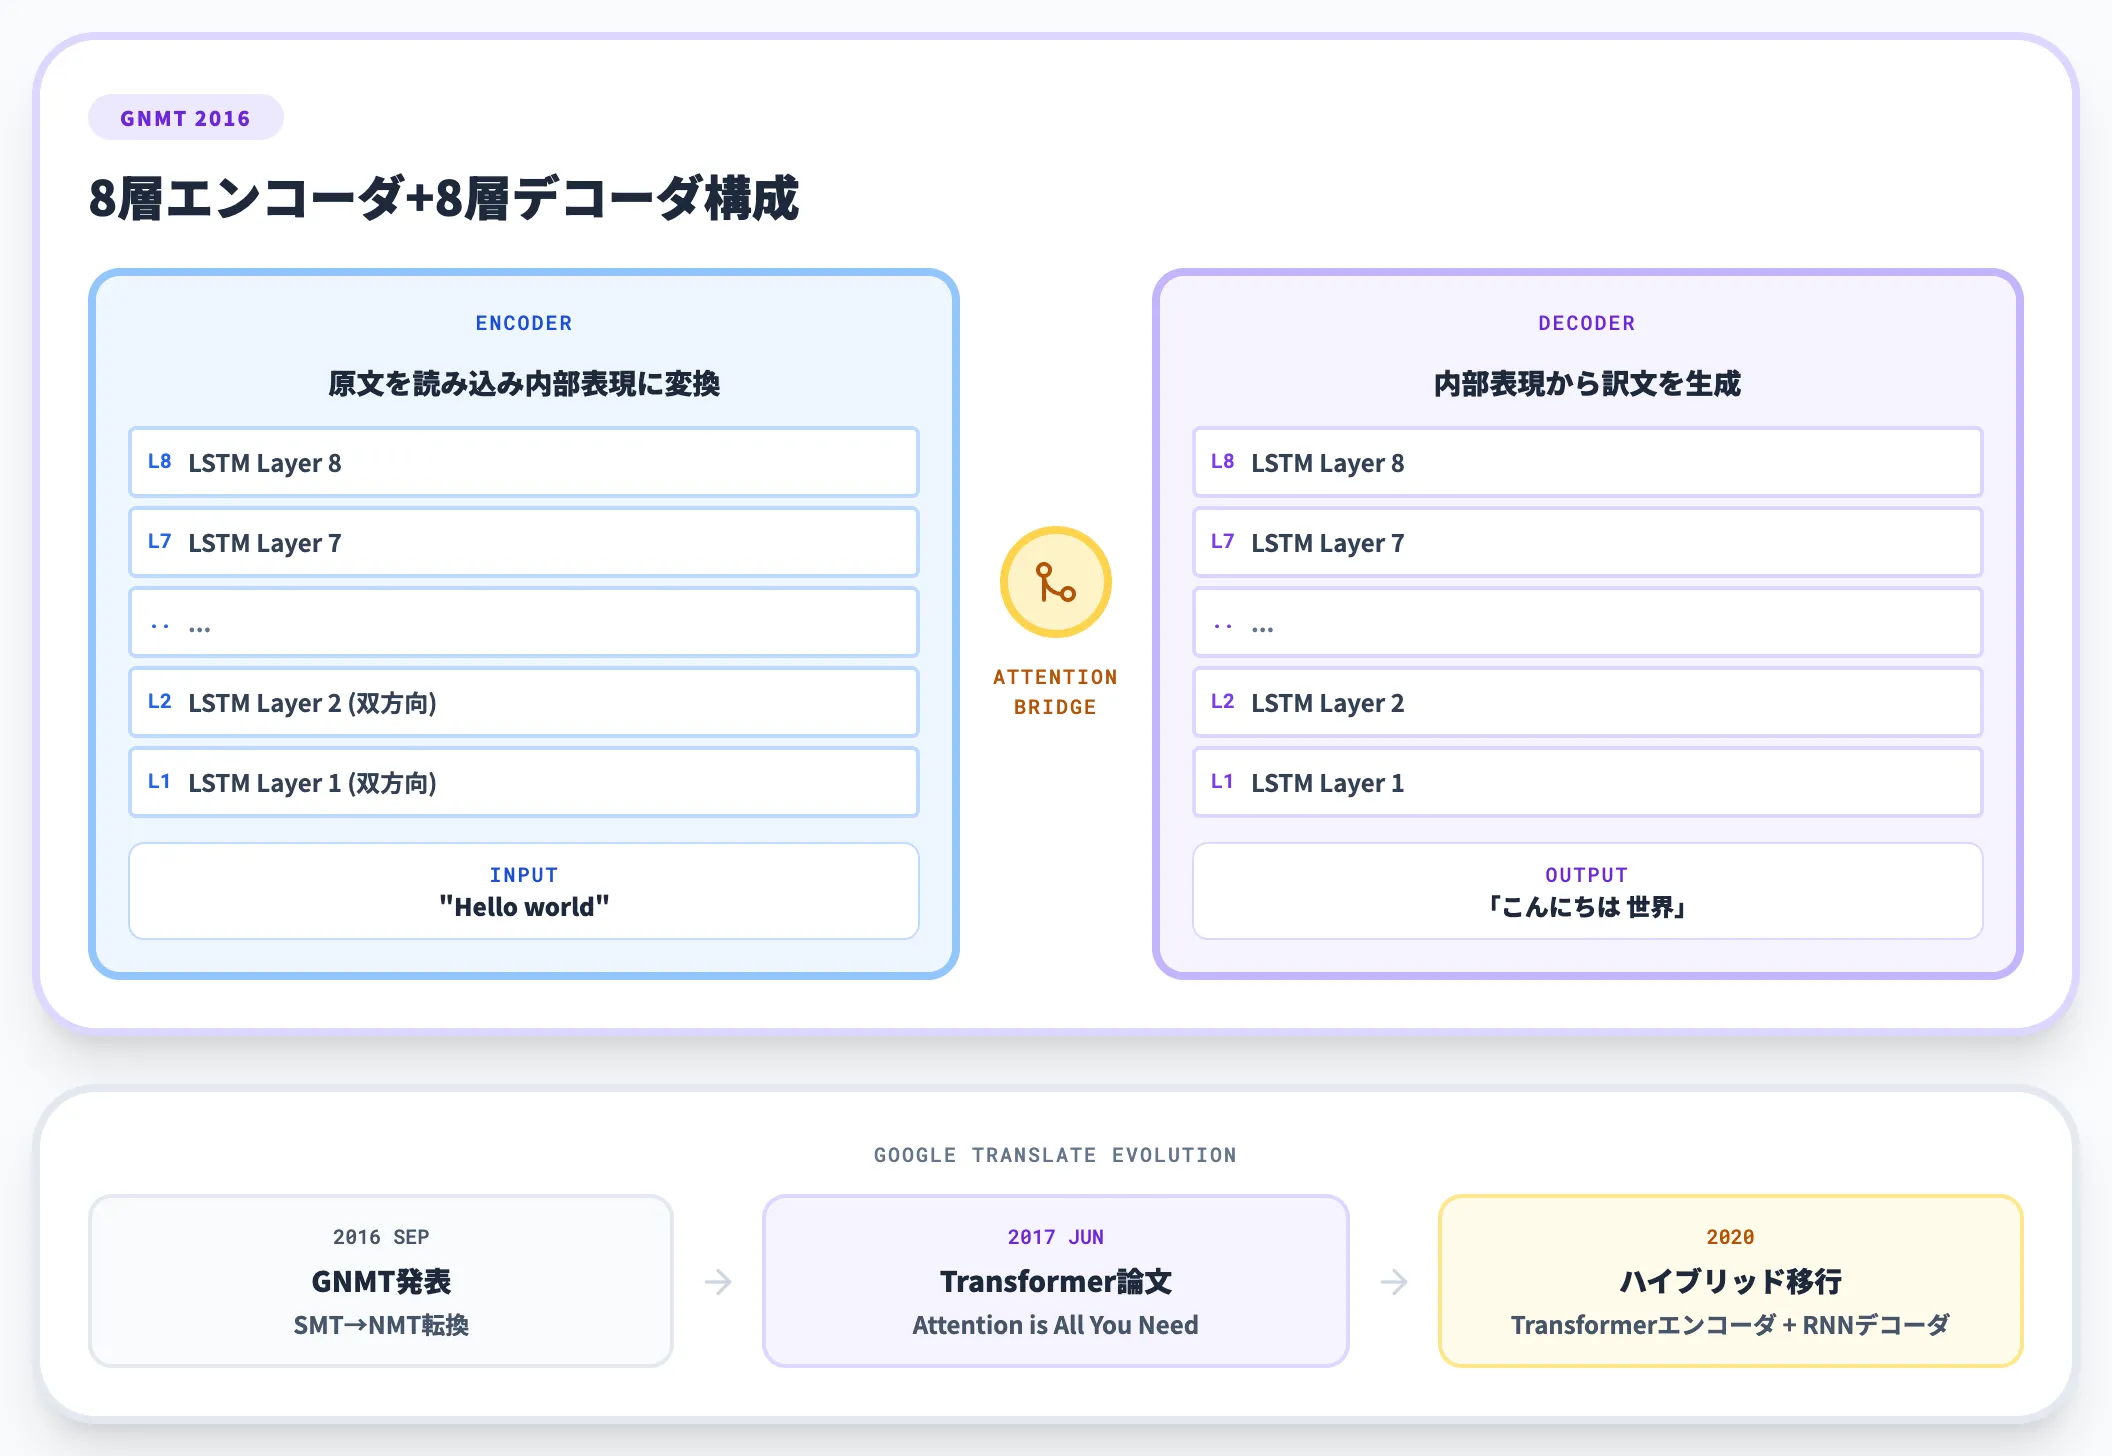Open the 2017 JUN Transformer論文 card

(x=1056, y=1281)
